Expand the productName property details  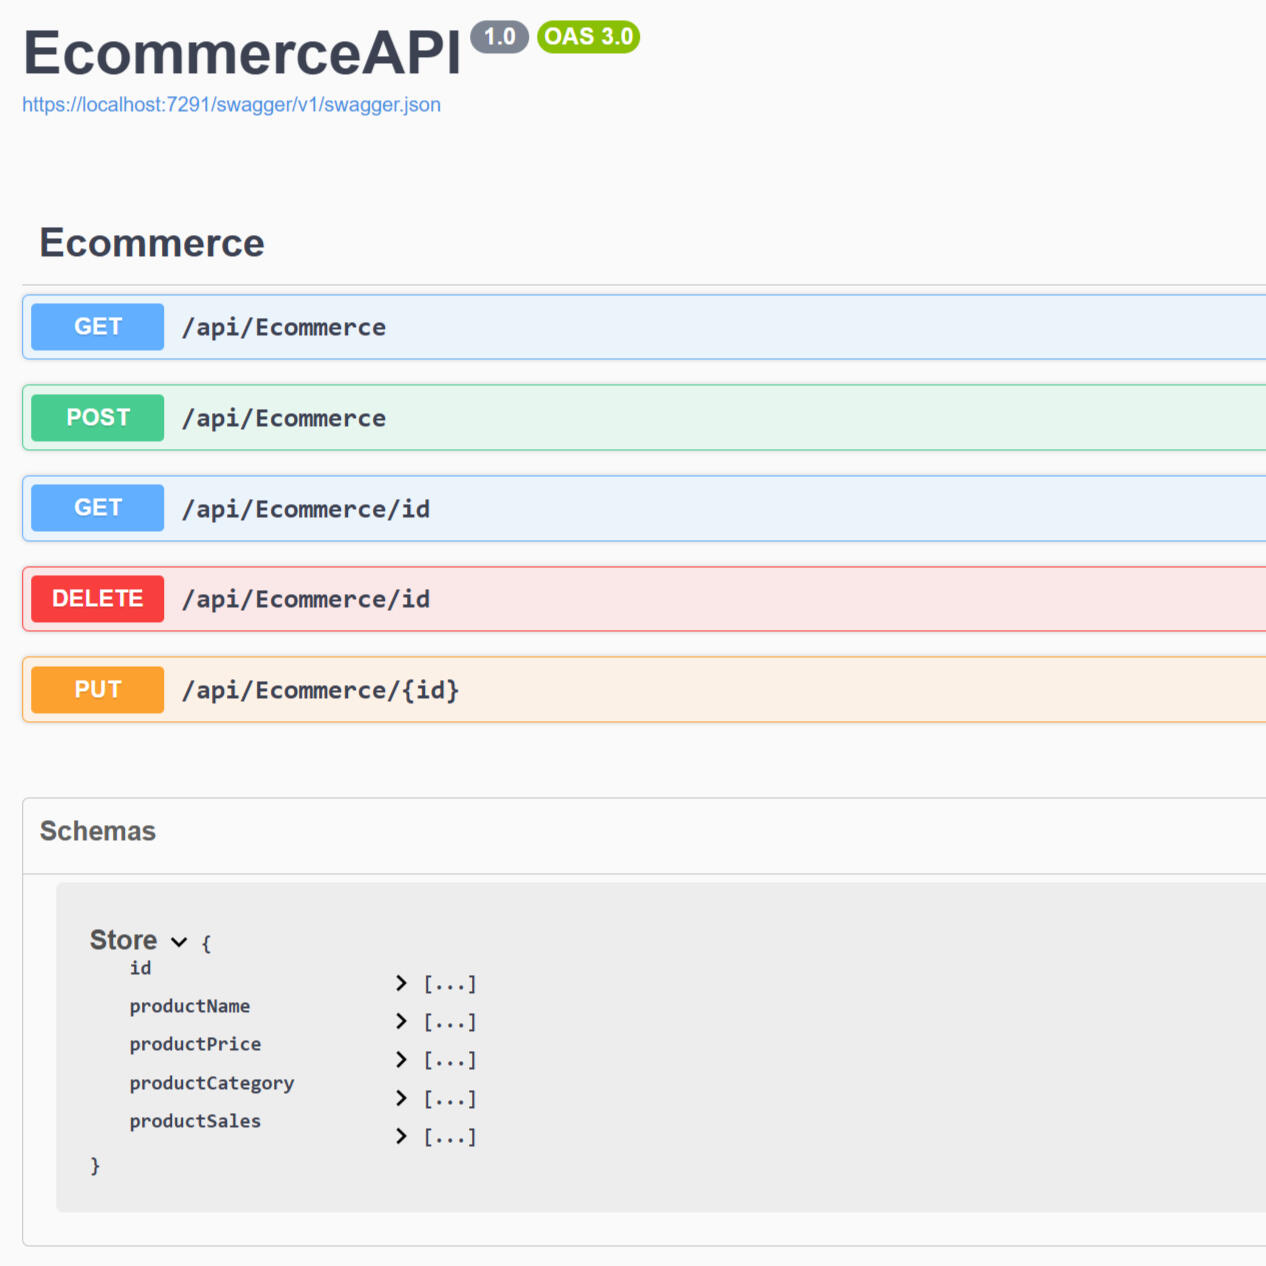pyautogui.click(x=400, y=1021)
